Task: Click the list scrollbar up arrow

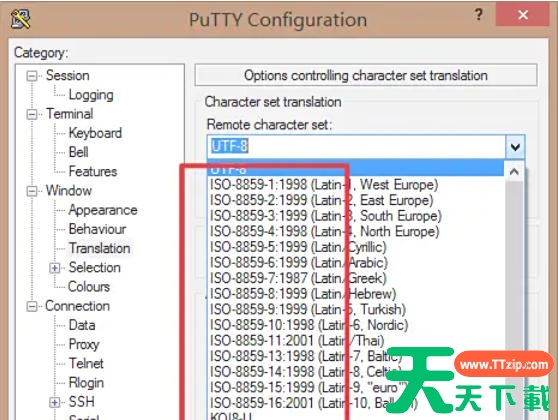Action: pyautogui.click(x=514, y=172)
